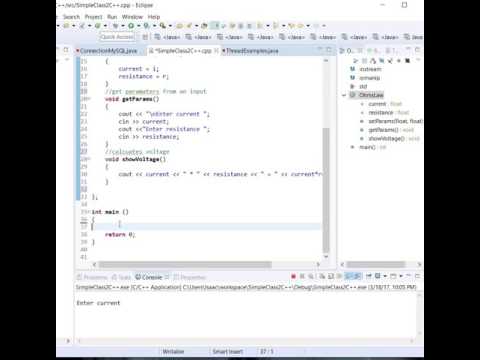480x360 pixels.
Task: Click Remove All Terminated Launches icon
Action: (x=311, y=276)
